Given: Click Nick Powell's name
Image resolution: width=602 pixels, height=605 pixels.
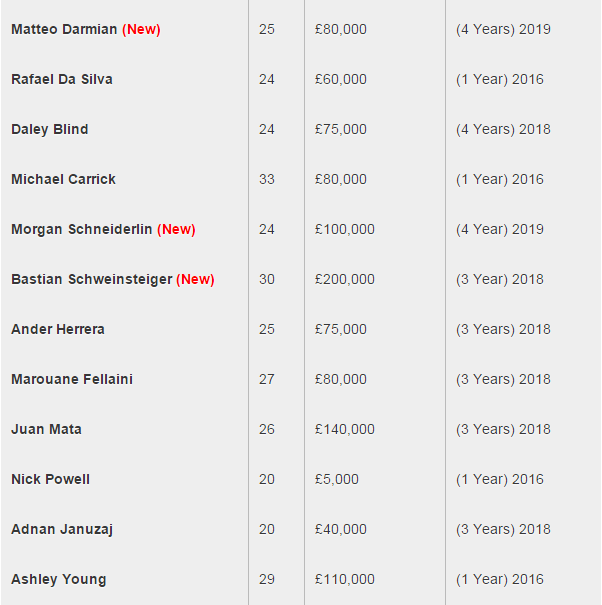Looking at the screenshot, I should (51, 479).
